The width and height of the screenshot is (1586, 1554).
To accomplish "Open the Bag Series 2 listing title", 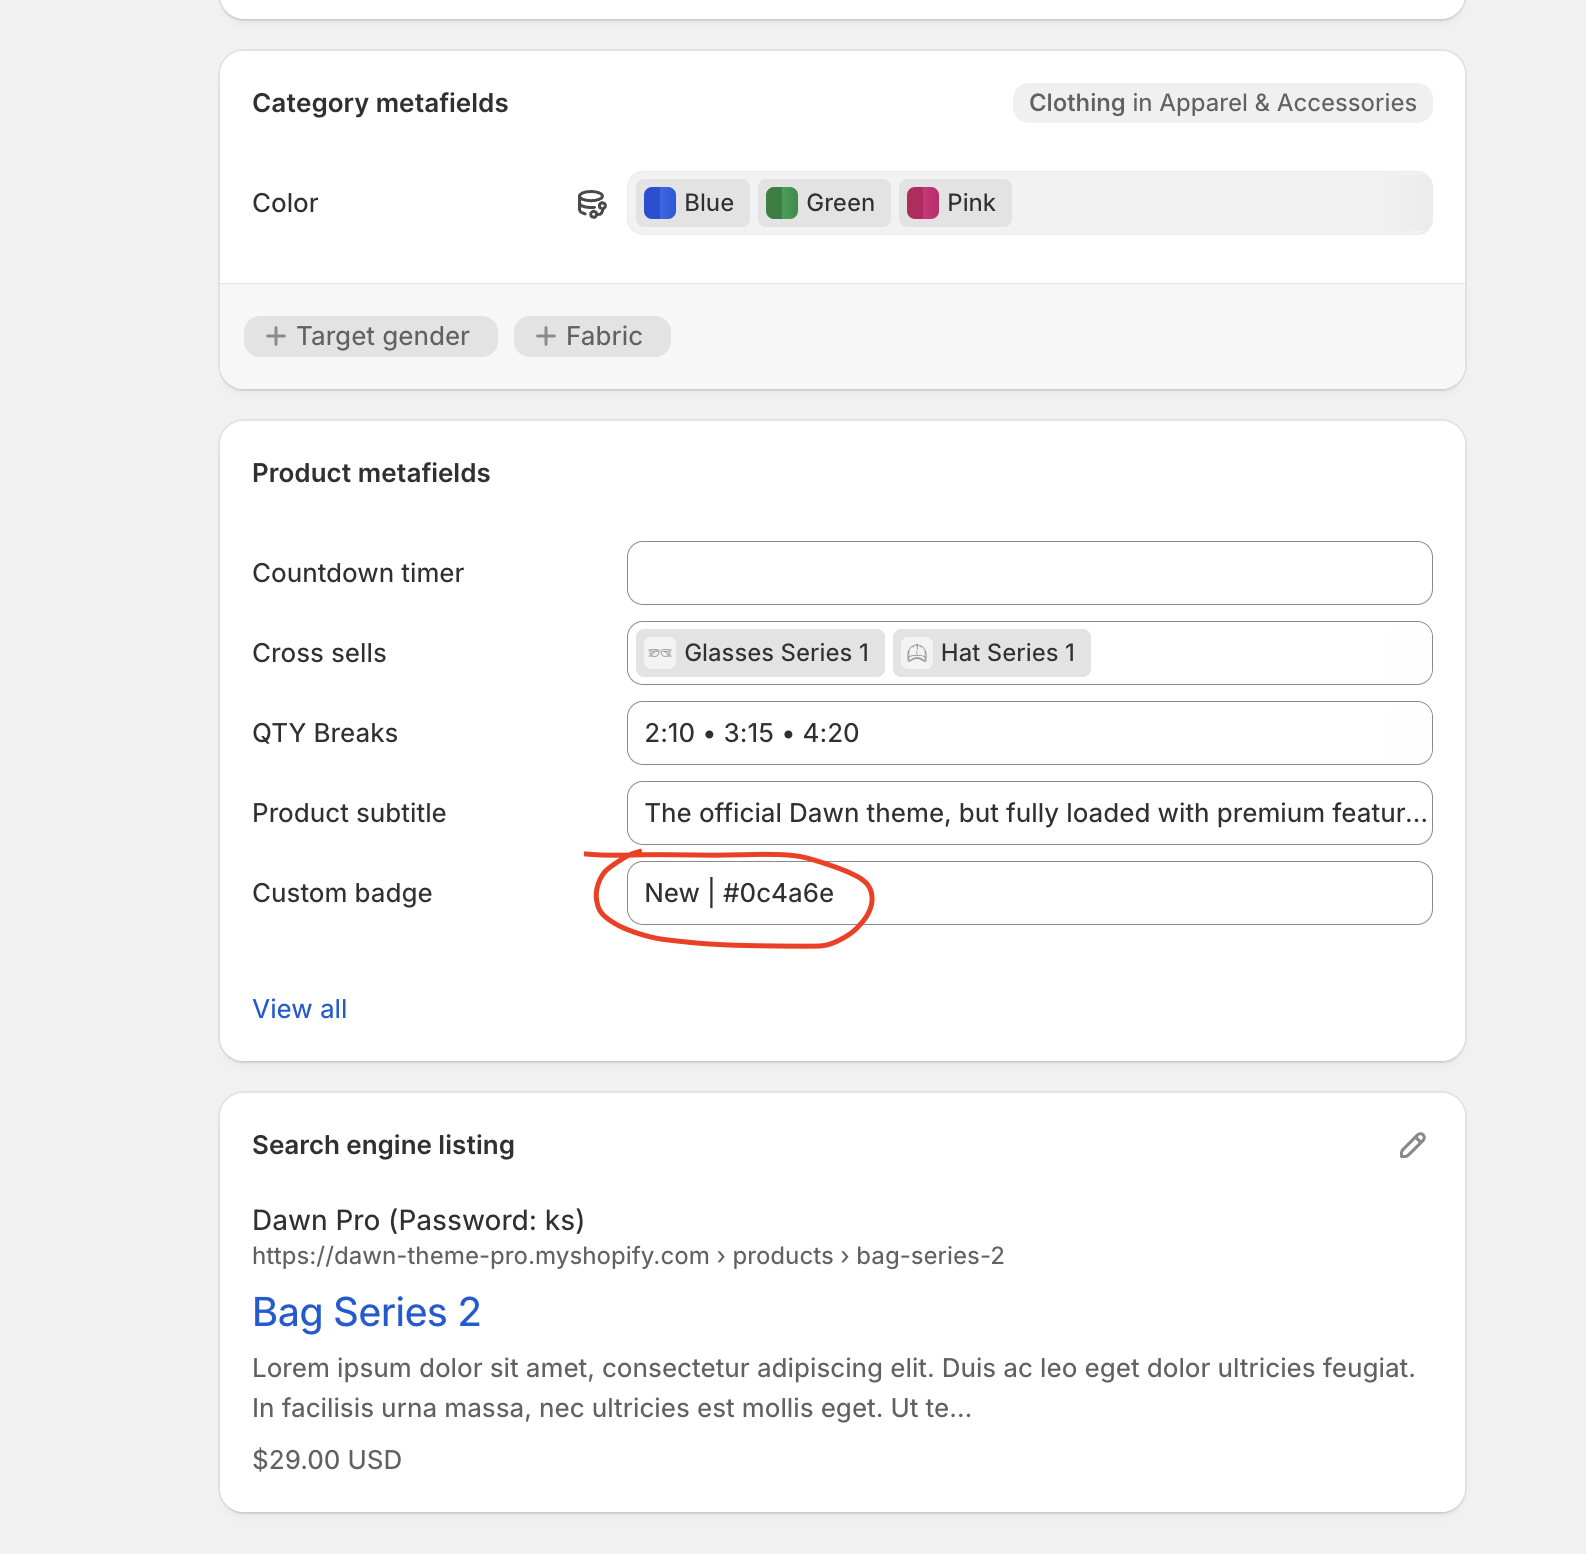I will [366, 1312].
